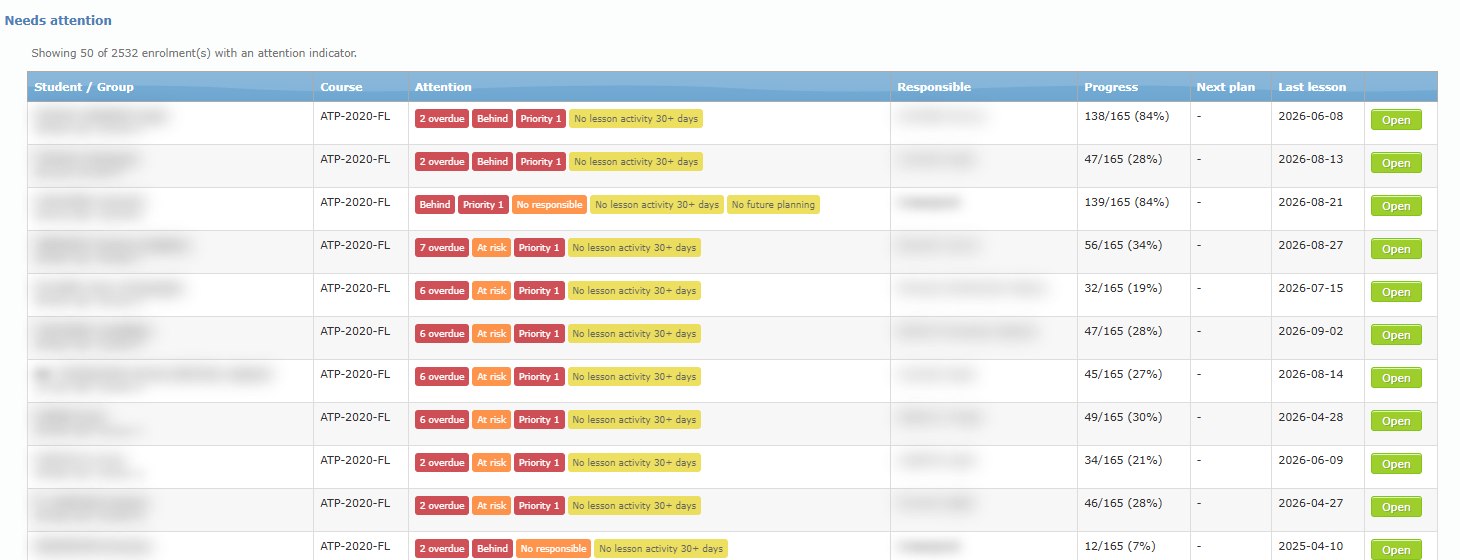1460x560 pixels.
Task: Open the enrolment with last lesson 2025-04-10
Action: click(1396, 550)
